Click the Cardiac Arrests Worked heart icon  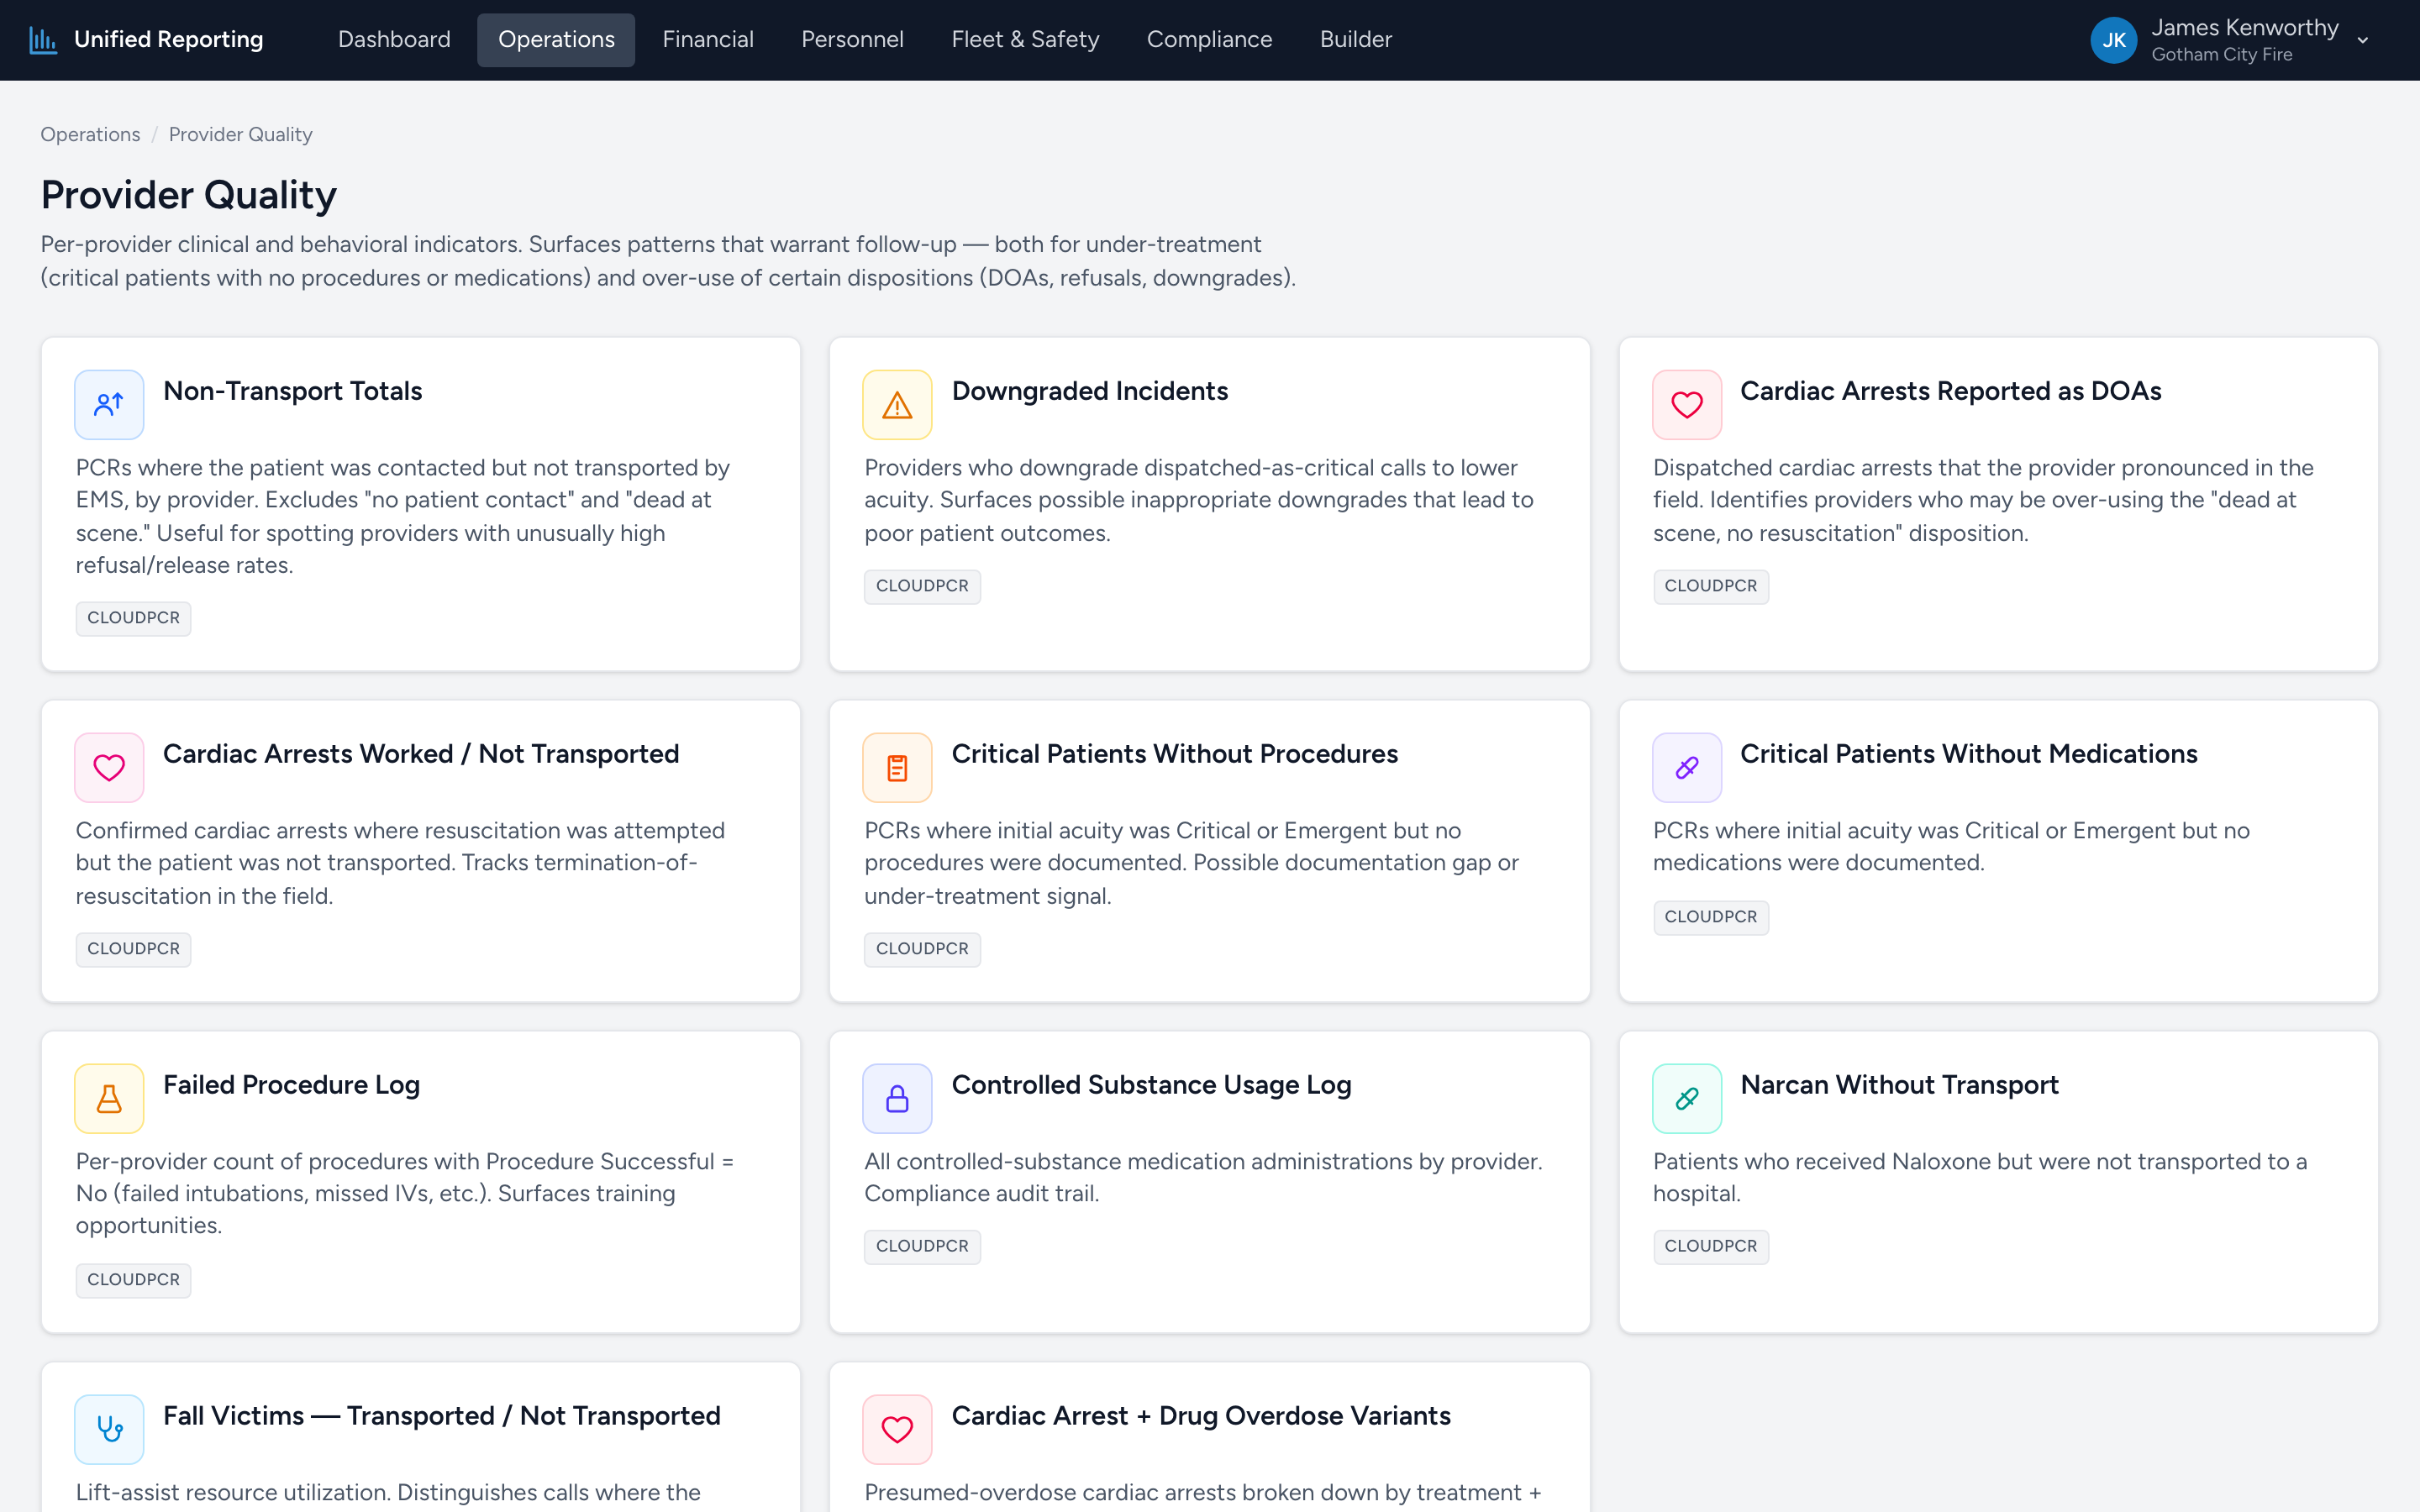(109, 767)
